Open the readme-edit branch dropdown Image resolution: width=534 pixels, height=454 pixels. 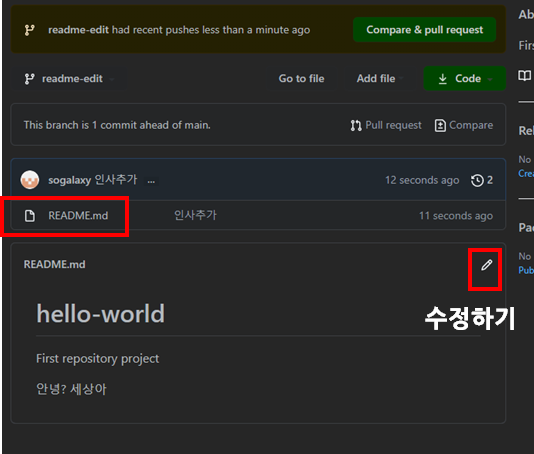pyautogui.click(x=68, y=79)
